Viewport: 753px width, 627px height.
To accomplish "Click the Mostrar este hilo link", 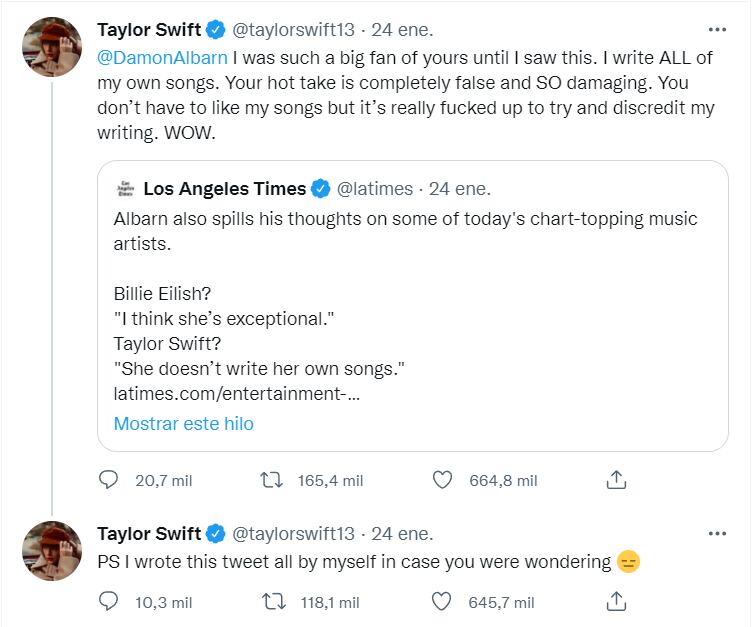I will [x=183, y=424].
